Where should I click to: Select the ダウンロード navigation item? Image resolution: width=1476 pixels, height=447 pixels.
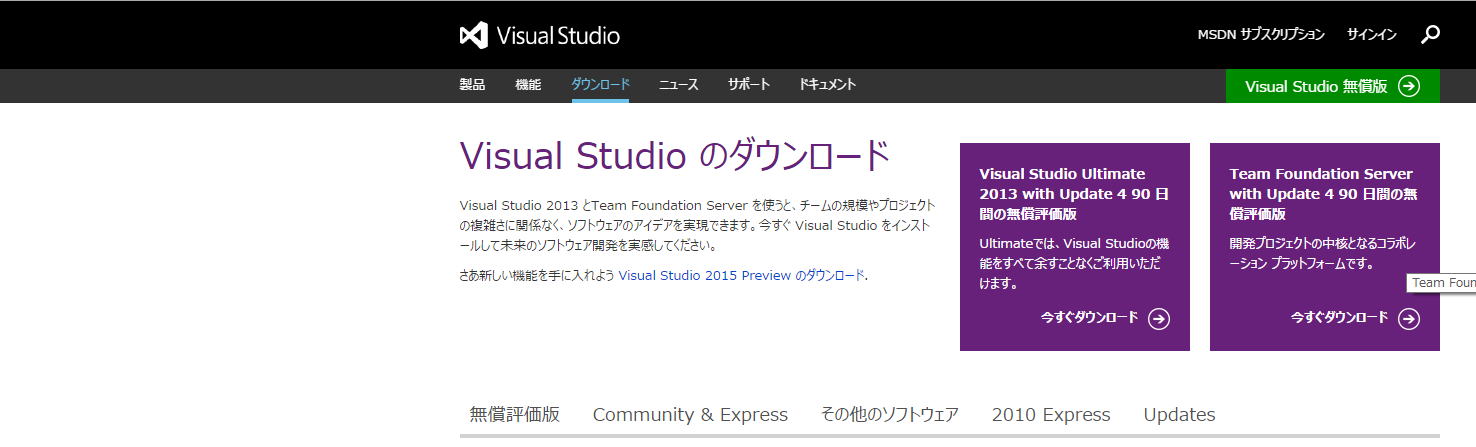[600, 85]
